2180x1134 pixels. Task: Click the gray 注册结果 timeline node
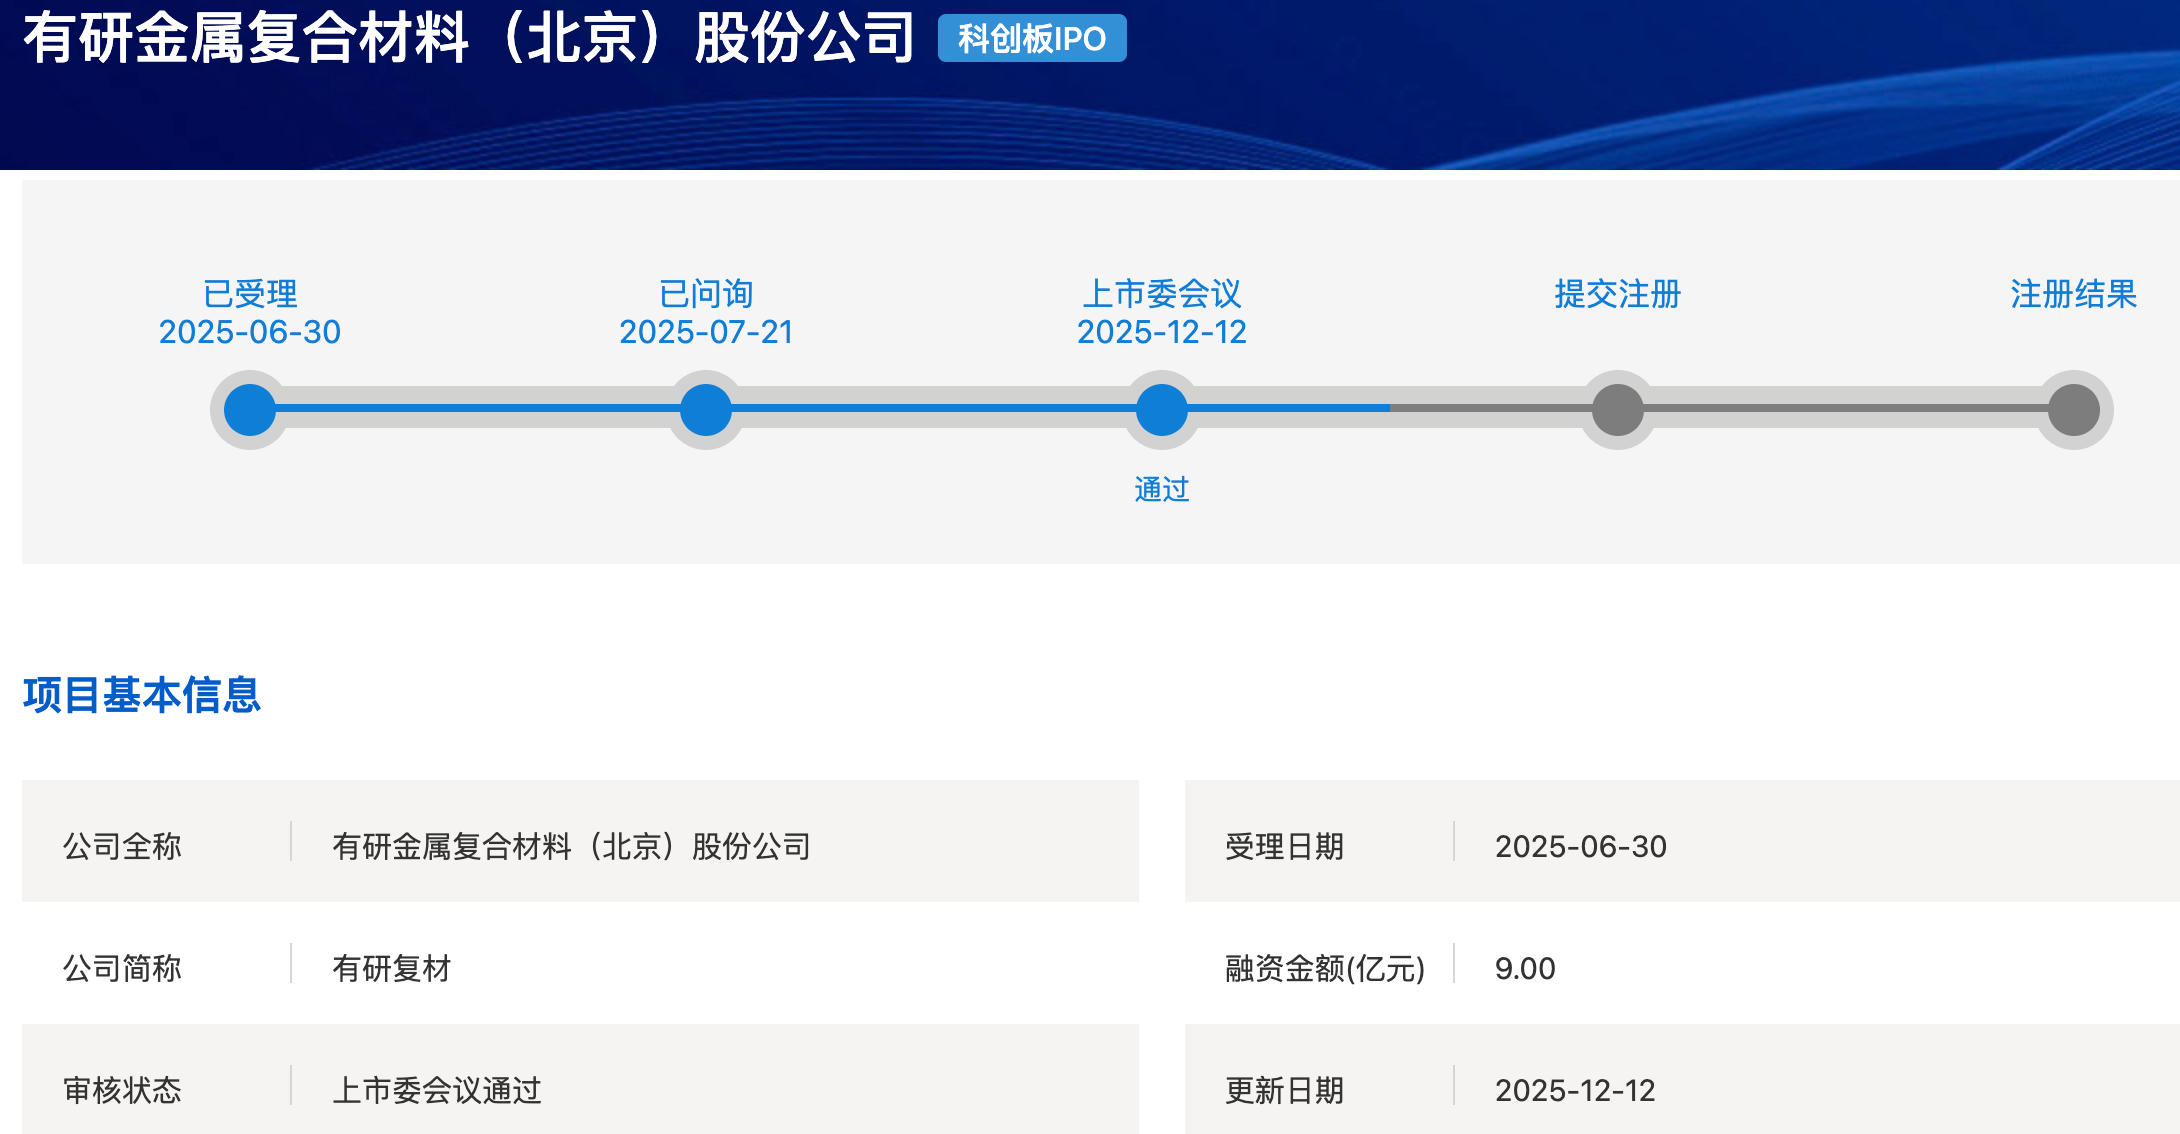(2074, 410)
